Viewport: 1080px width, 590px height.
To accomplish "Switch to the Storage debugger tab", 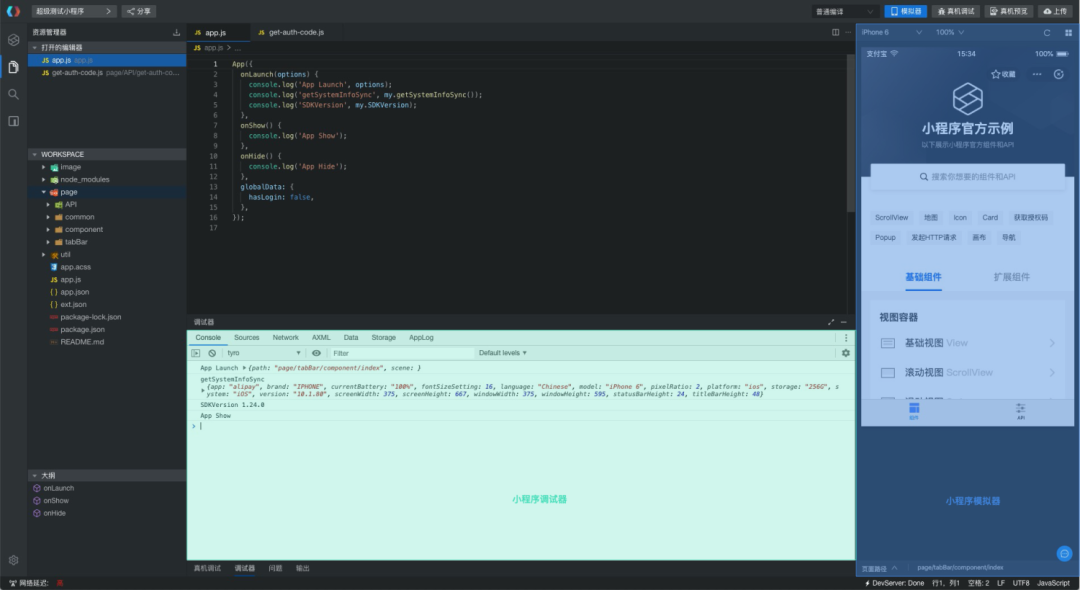I will tap(384, 337).
